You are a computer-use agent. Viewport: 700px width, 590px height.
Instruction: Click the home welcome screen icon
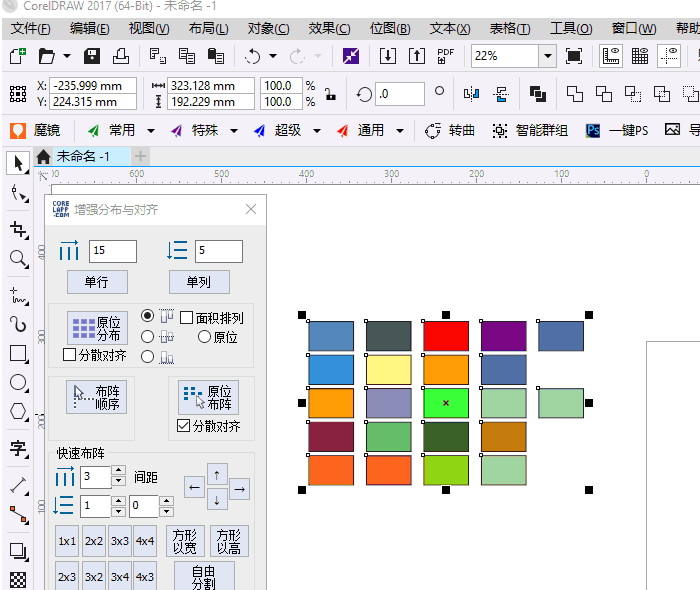[x=43, y=157]
